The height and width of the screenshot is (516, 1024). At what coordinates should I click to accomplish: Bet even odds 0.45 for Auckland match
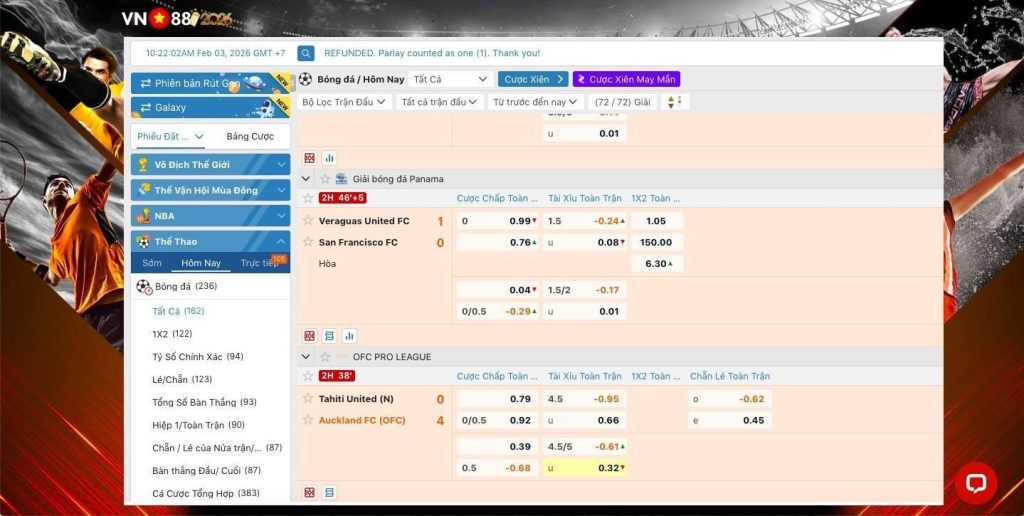pos(729,420)
